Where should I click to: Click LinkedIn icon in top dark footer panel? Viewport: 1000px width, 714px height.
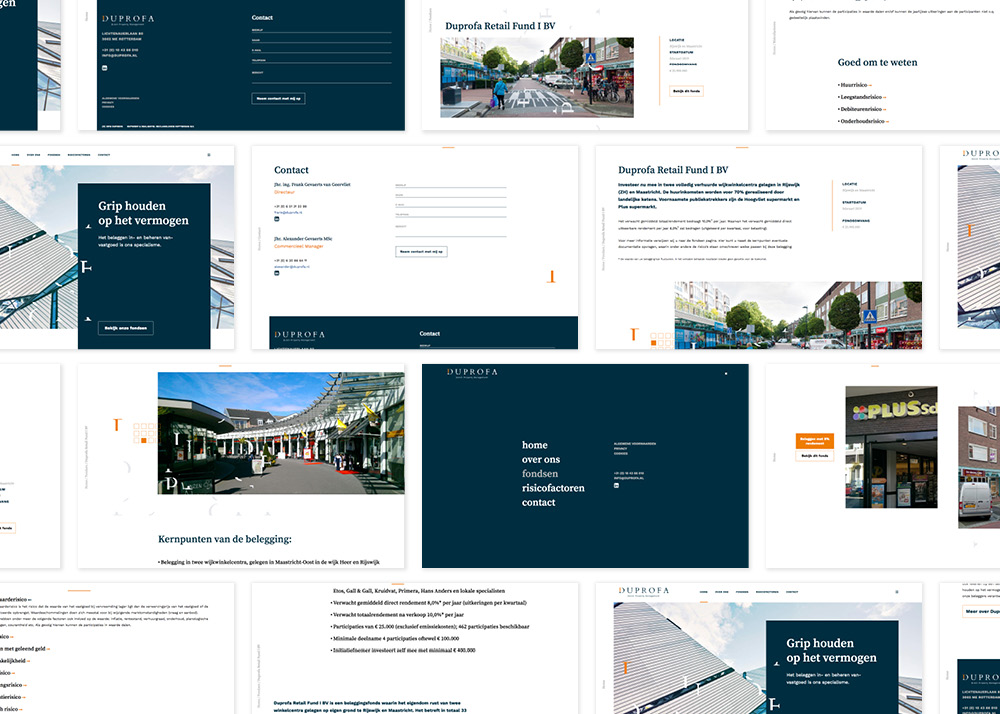coord(105,67)
